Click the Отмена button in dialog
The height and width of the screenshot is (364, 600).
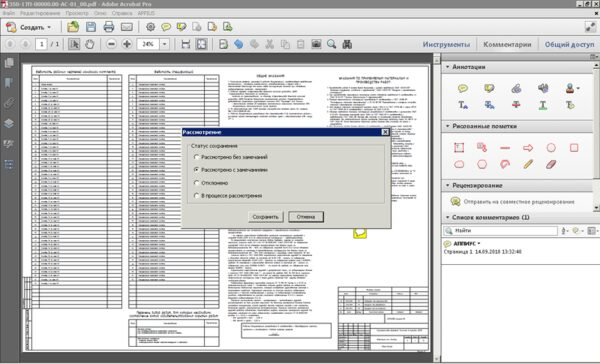(x=306, y=217)
